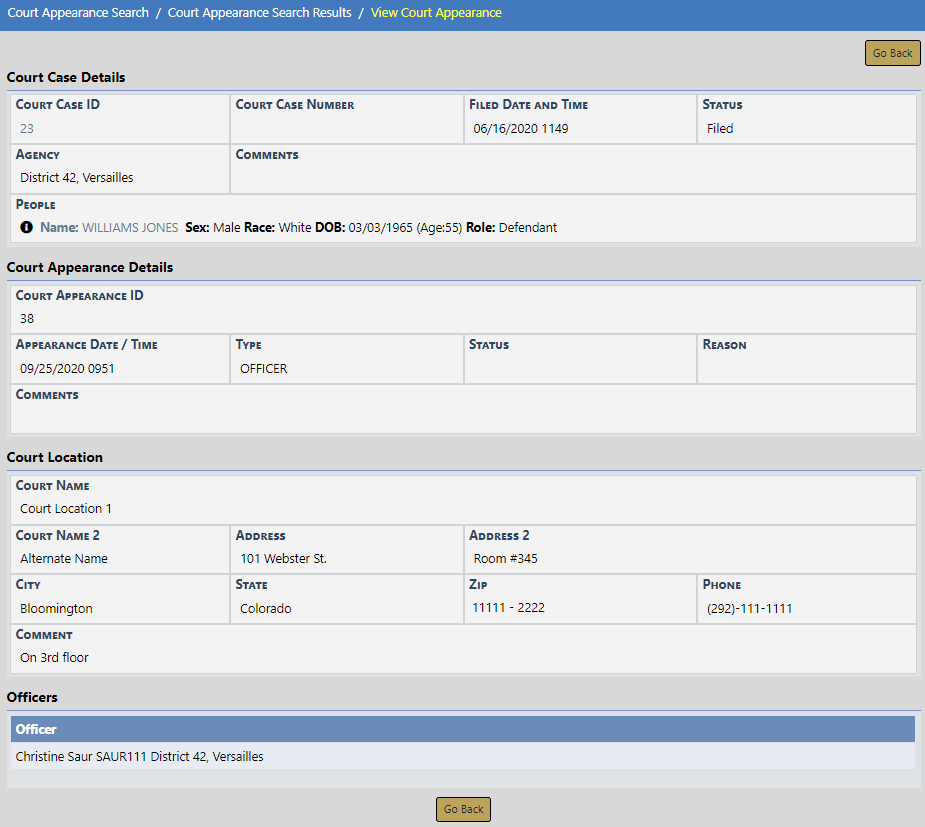
Task: Click the filed date value 06/16/2020 1149
Action: (521, 129)
